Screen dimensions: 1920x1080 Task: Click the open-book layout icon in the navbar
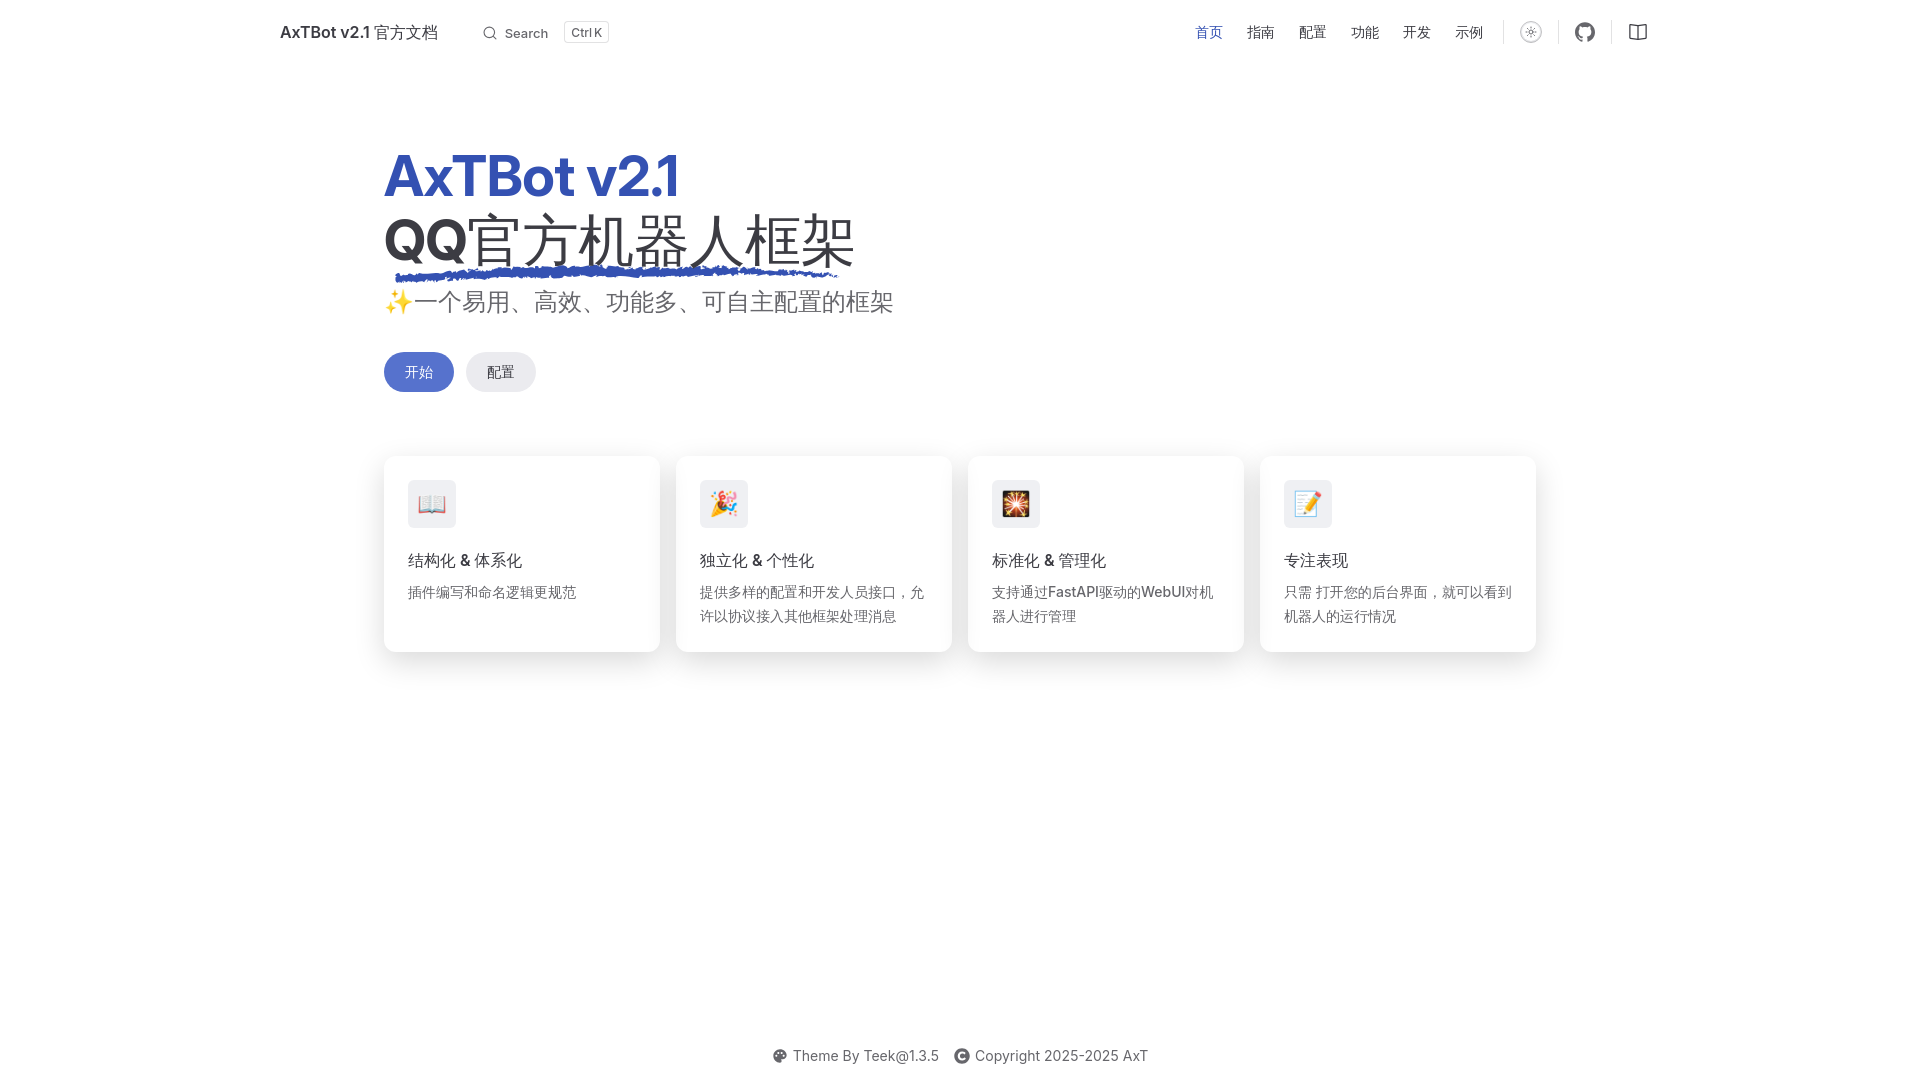coord(1638,32)
